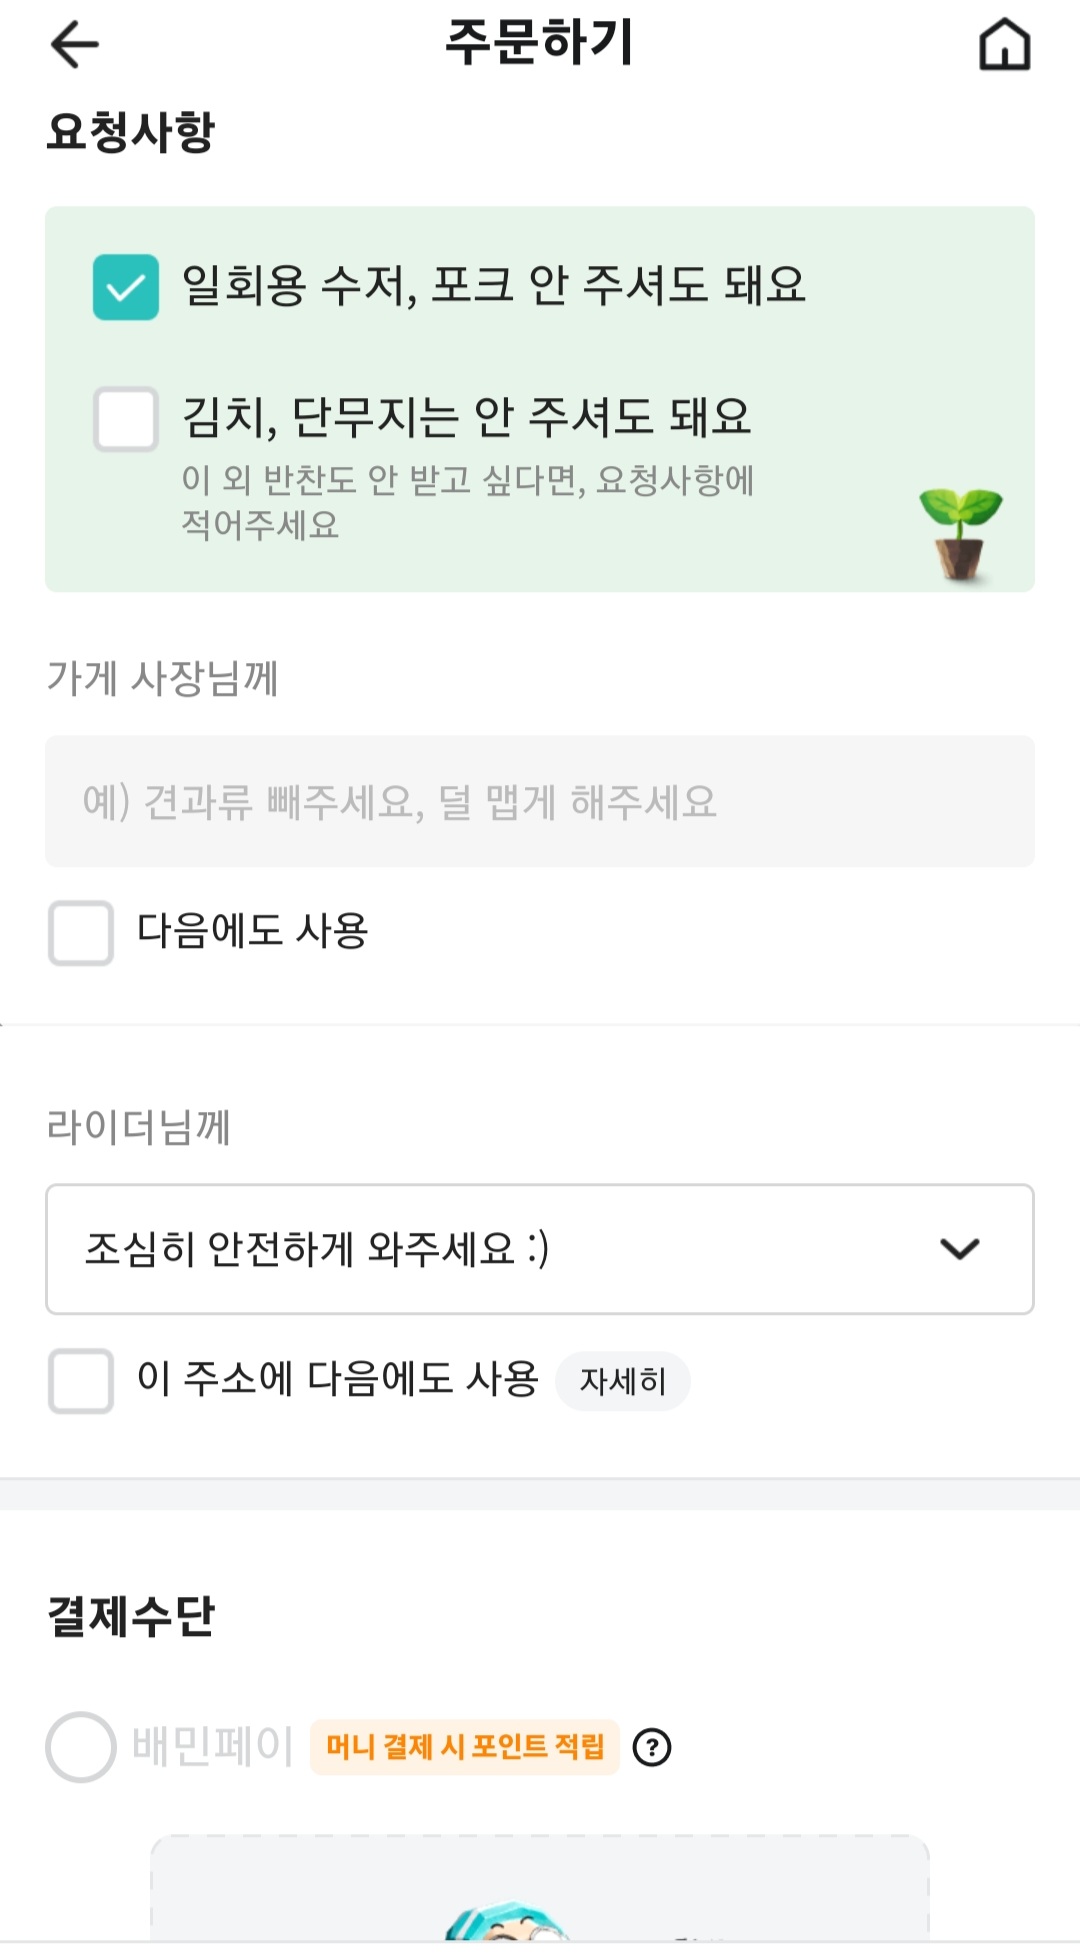Tap the sprout plant pot icon
The height and width of the screenshot is (1959, 1080).
pyautogui.click(x=961, y=533)
